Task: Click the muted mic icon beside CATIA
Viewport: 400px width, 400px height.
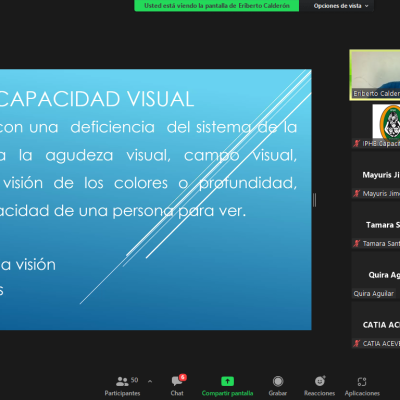Action: coord(357,343)
